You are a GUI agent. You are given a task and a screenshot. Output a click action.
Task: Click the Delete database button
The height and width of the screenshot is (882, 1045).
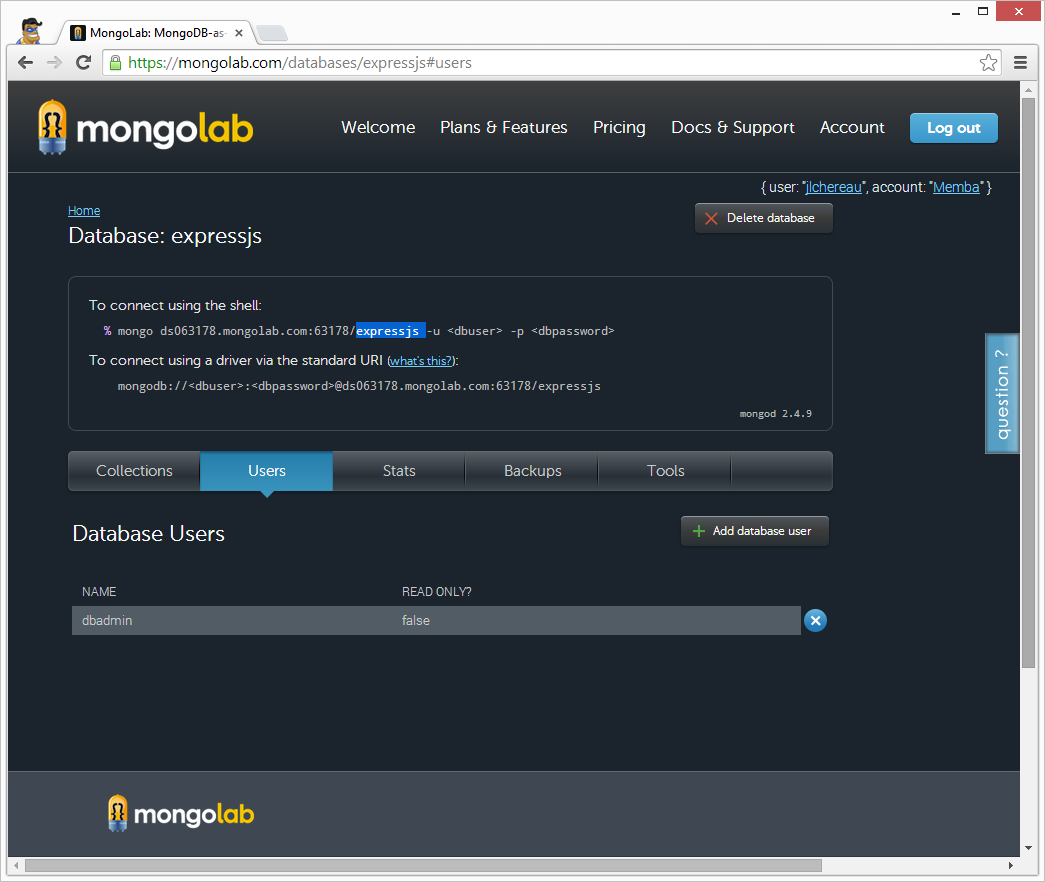pyautogui.click(x=764, y=218)
